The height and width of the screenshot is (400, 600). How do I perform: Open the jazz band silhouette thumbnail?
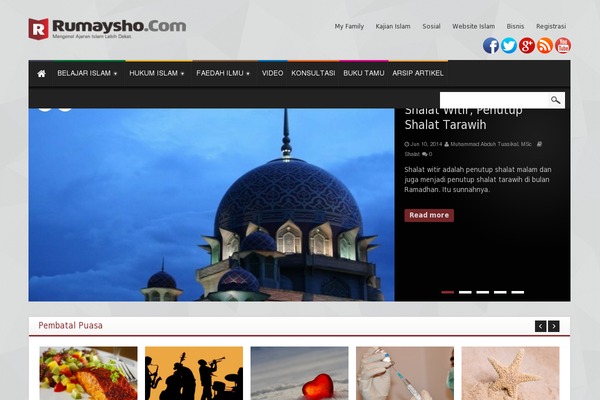[x=194, y=373]
